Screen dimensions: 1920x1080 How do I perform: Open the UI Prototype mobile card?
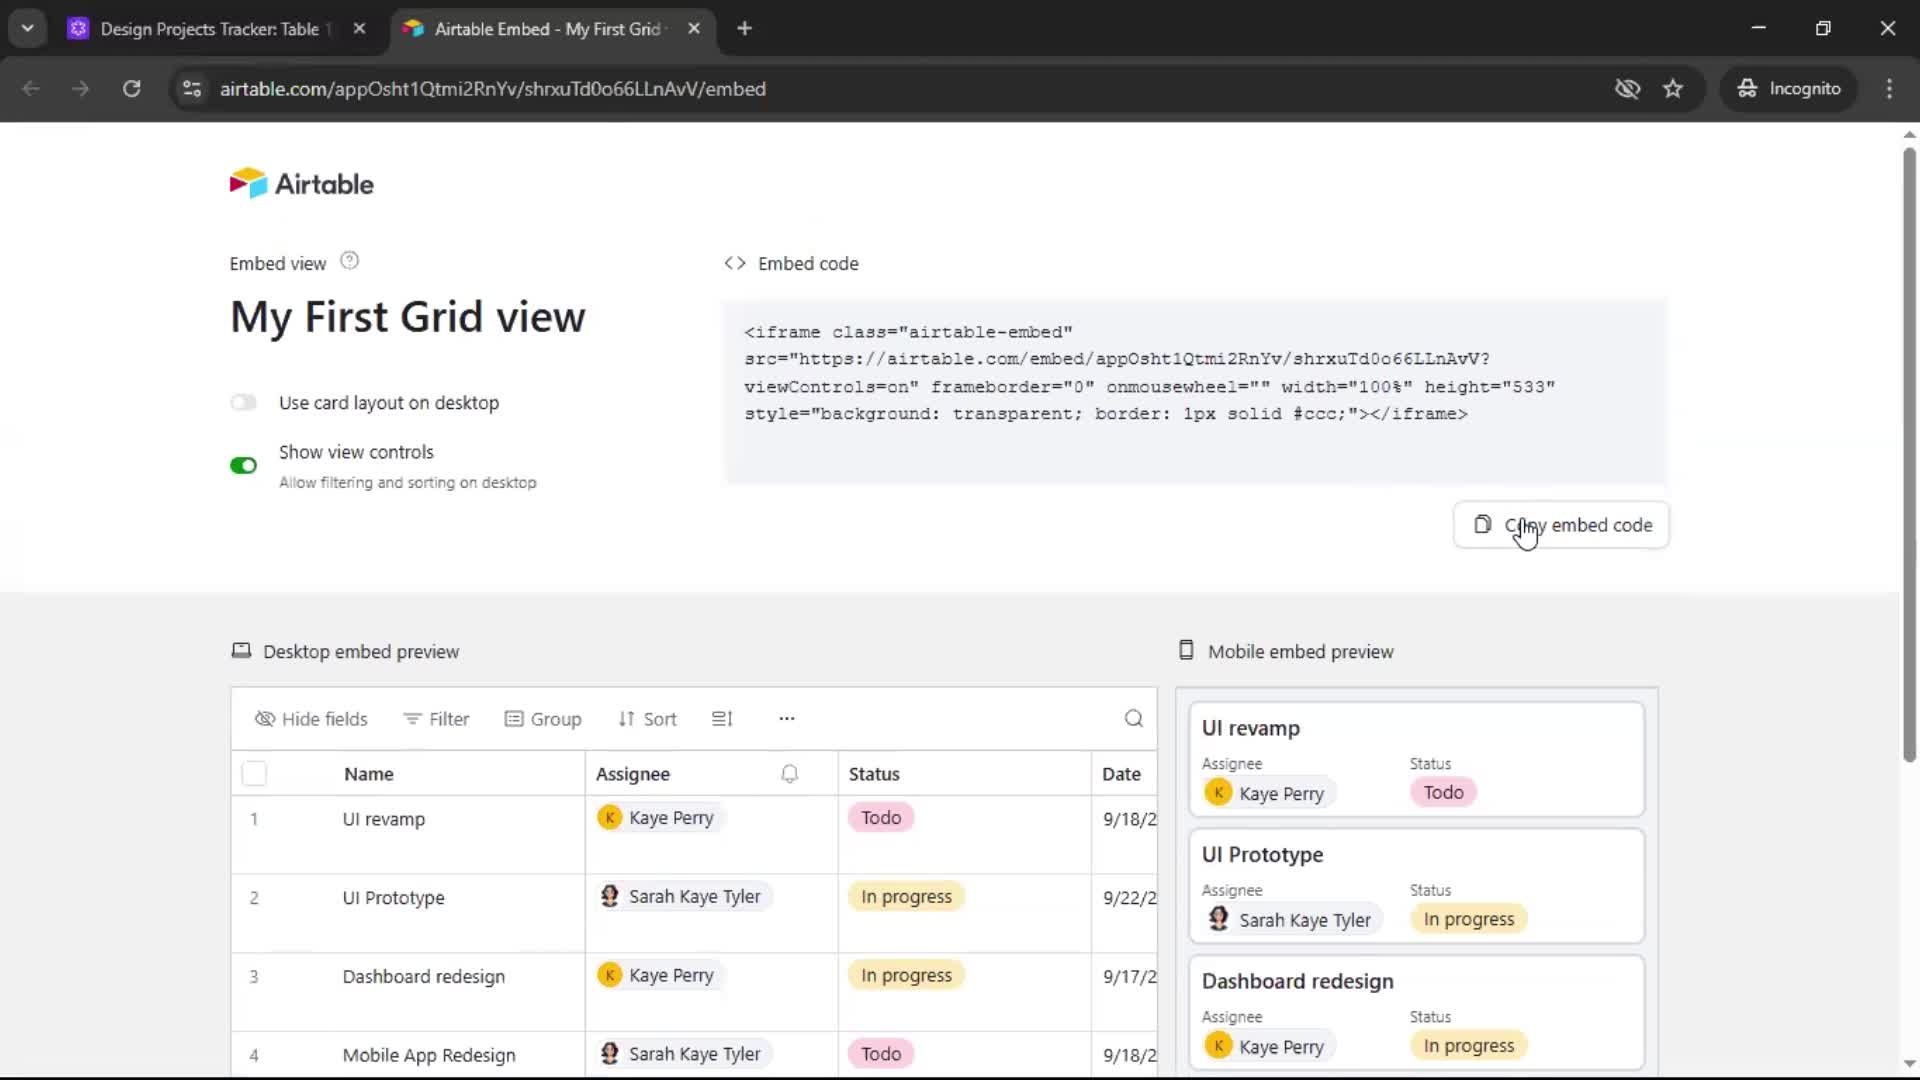pyautogui.click(x=1416, y=886)
